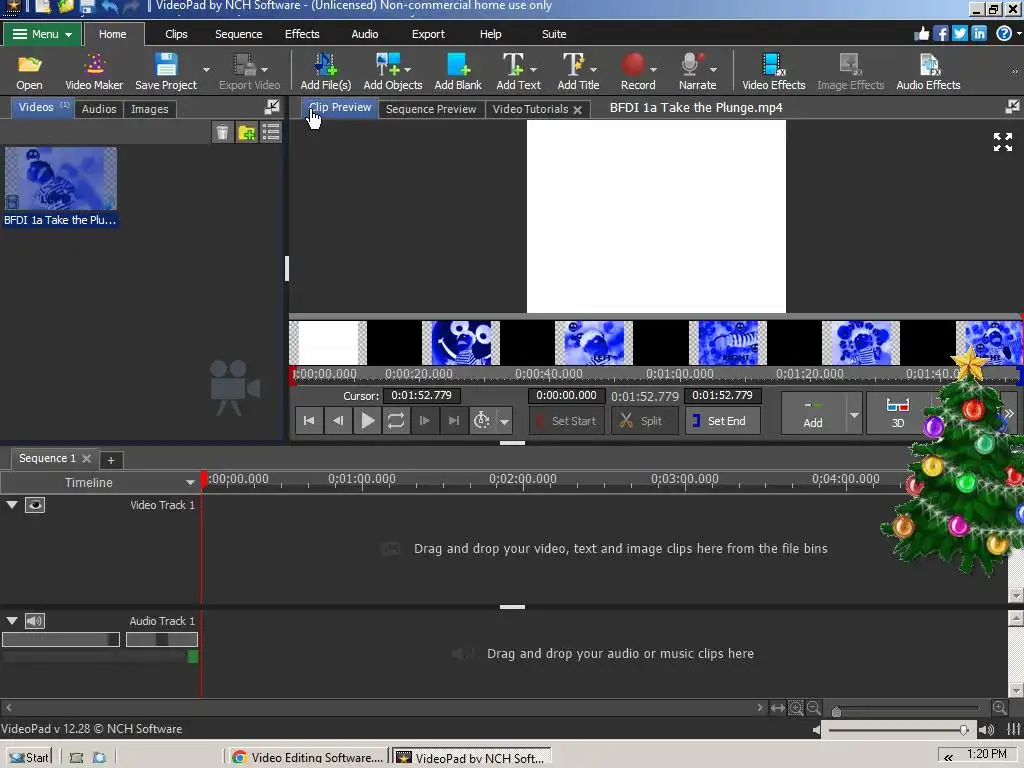Toggle Video Track 1 visibility eye
1024x768 pixels.
(x=35, y=505)
